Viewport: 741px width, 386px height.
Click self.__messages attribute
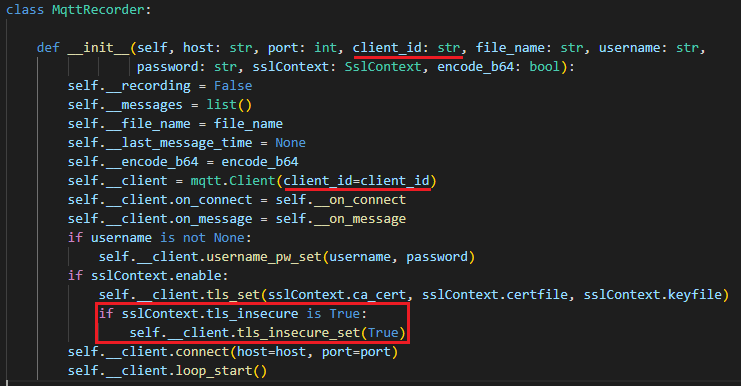click(125, 104)
